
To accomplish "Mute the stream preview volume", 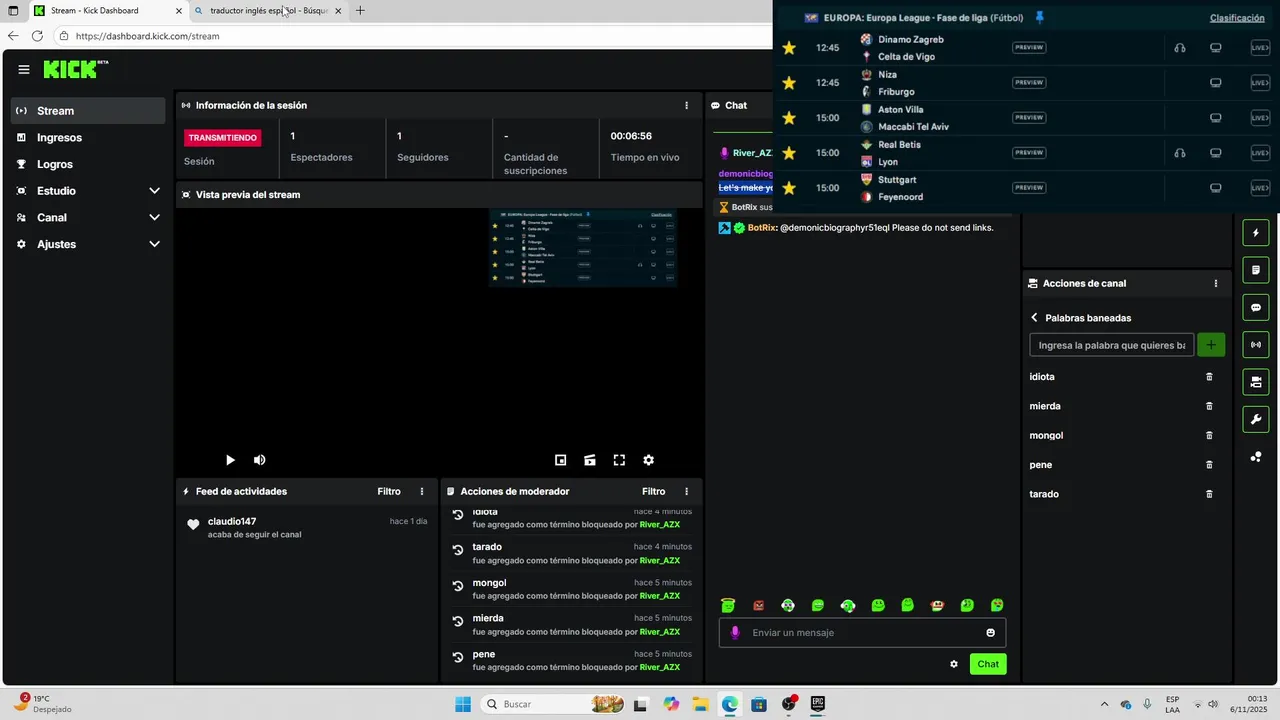I will pyautogui.click(x=260, y=460).
